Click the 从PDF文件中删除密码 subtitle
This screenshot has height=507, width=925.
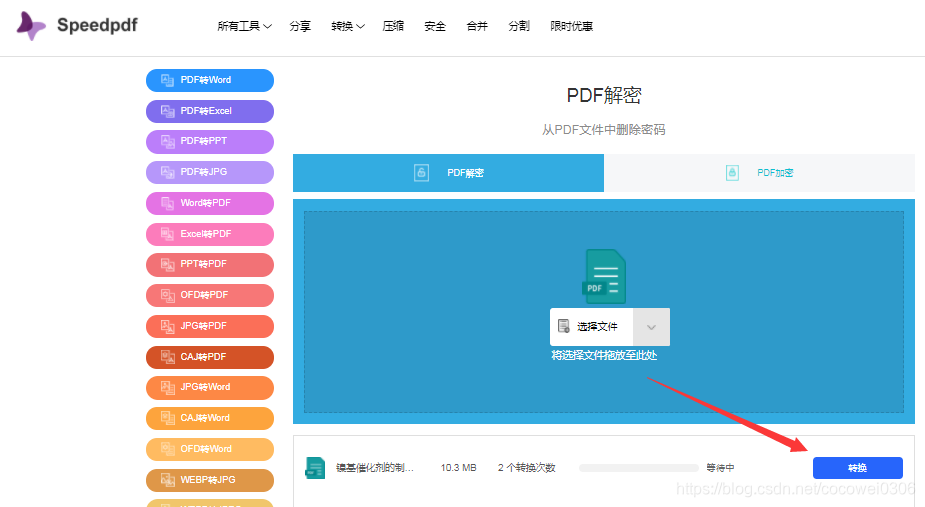click(x=604, y=130)
